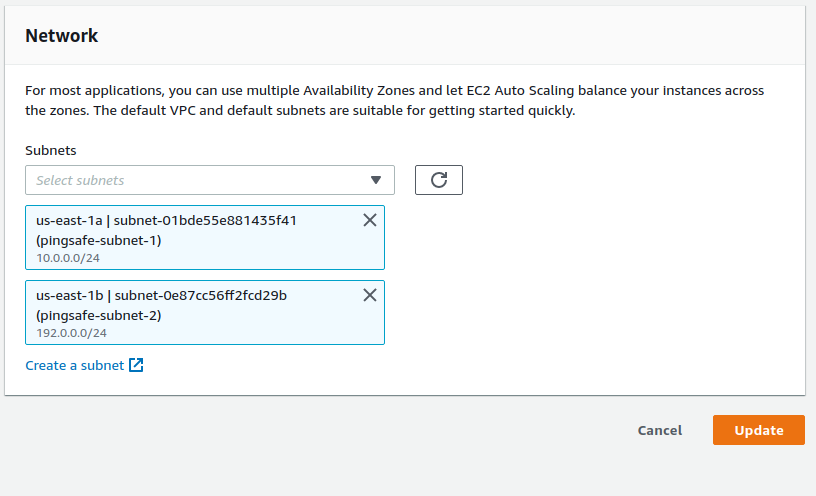Click the Availability Zones description paragraph
Image resolution: width=816 pixels, height=496 pixels.
tap(394, 100)
